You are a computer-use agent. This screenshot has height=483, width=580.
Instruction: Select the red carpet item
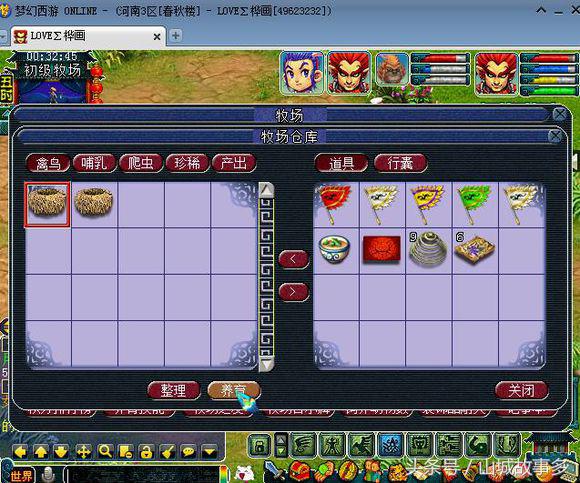(x=382, y=250)
